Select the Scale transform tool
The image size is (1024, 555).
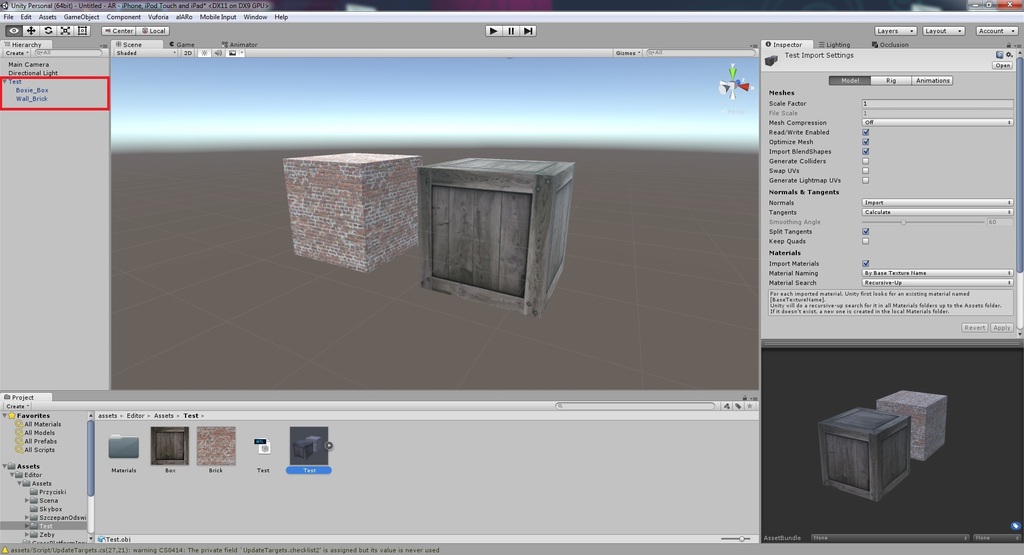coord(65,31)
